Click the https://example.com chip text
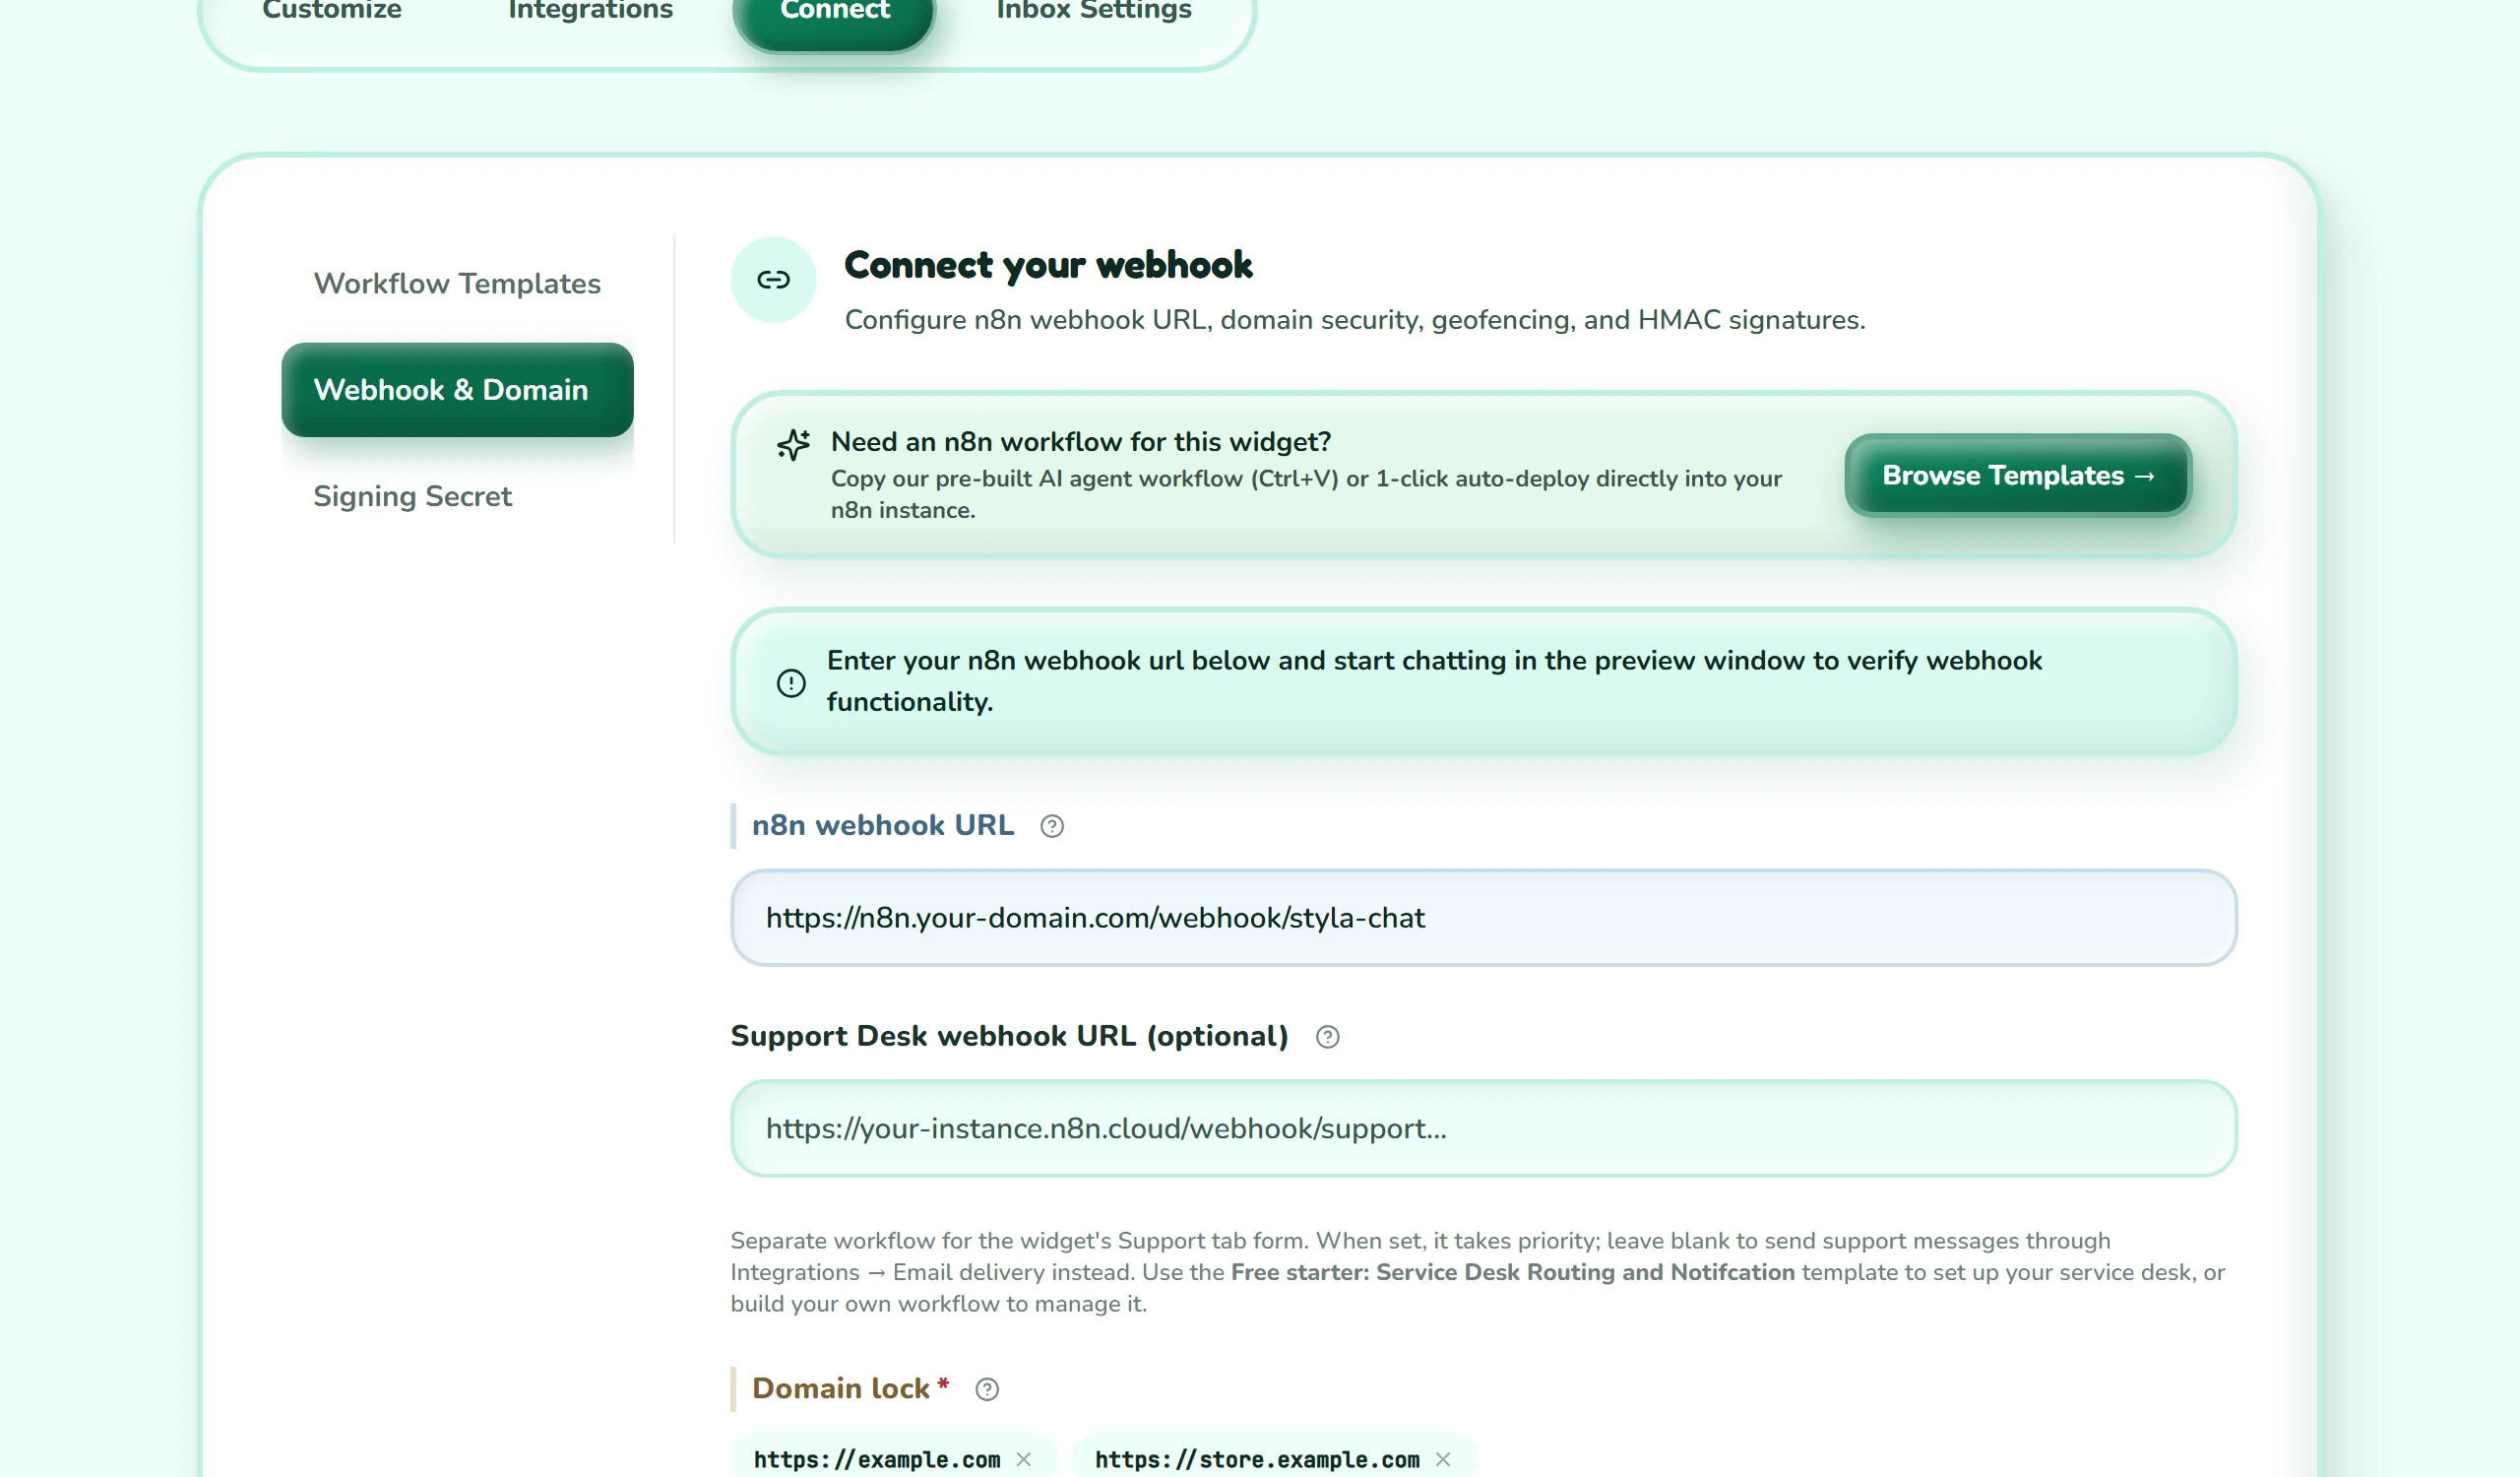Screen dimensions: 2520x1477 (x=877, y=1459)
